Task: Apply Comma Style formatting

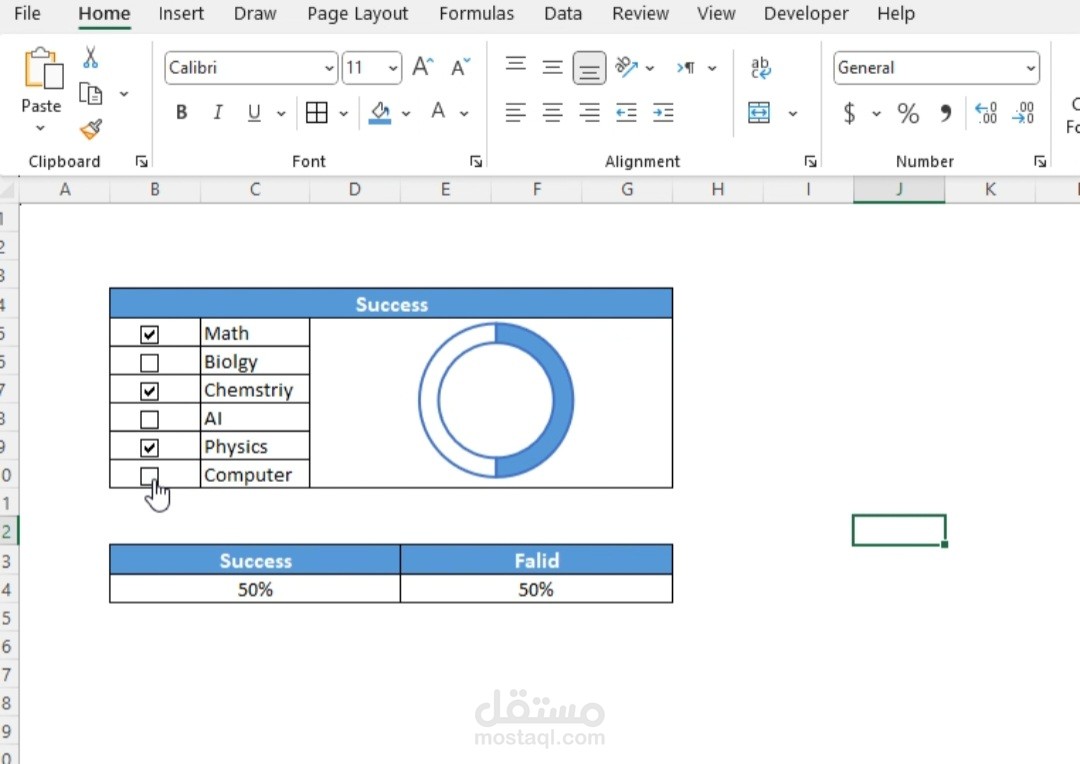Action: (x=944, y=113)
